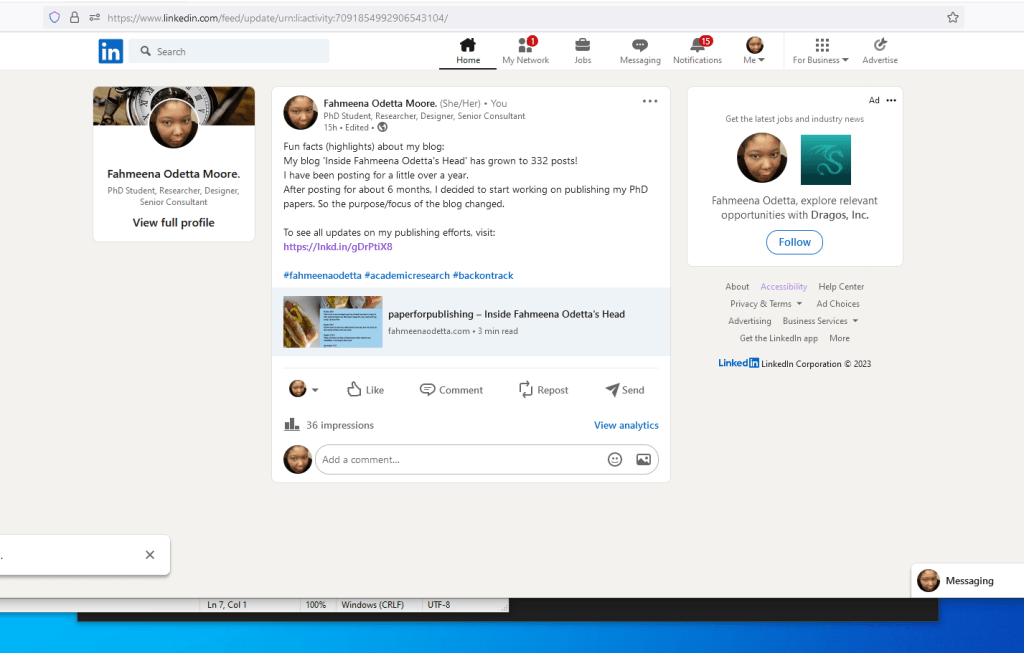Image resolution: width=1024 pixels, height=653 pixels.
Task: Add an emoji to your comment
Action: [x=616, y=459]
